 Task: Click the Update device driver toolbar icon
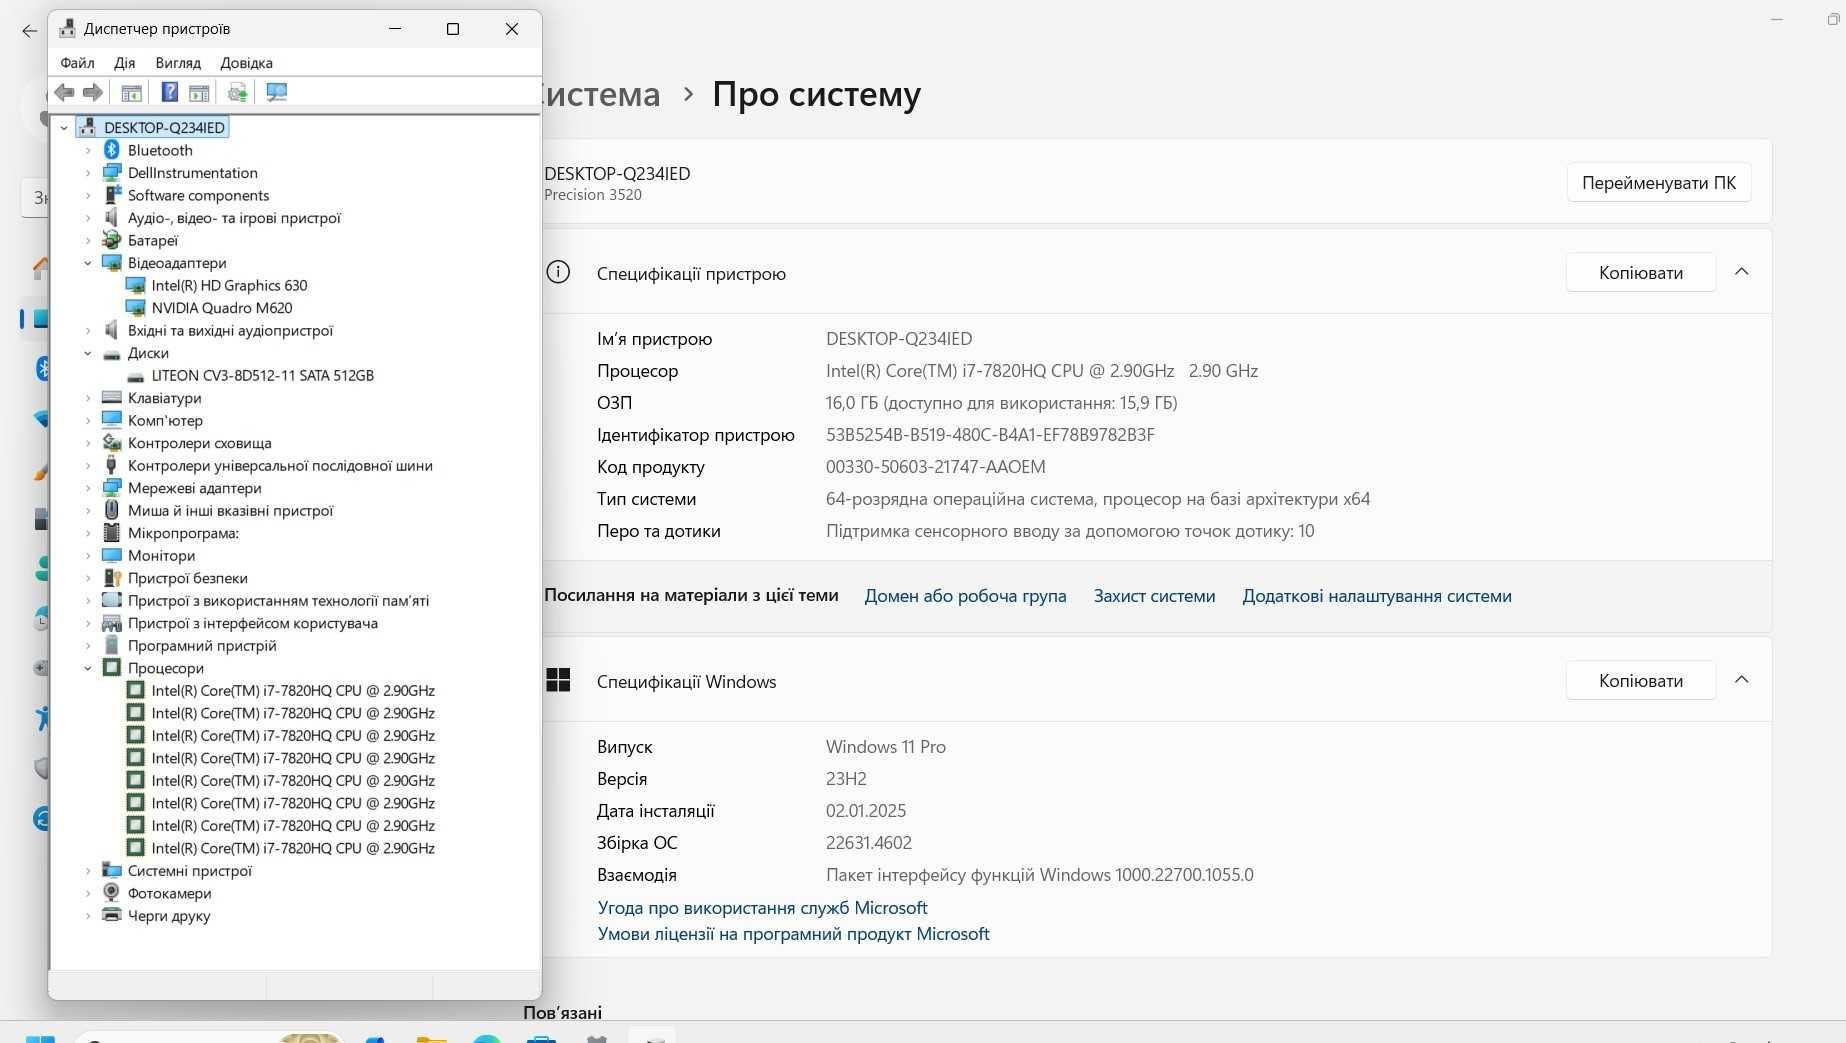pos(237,93)
